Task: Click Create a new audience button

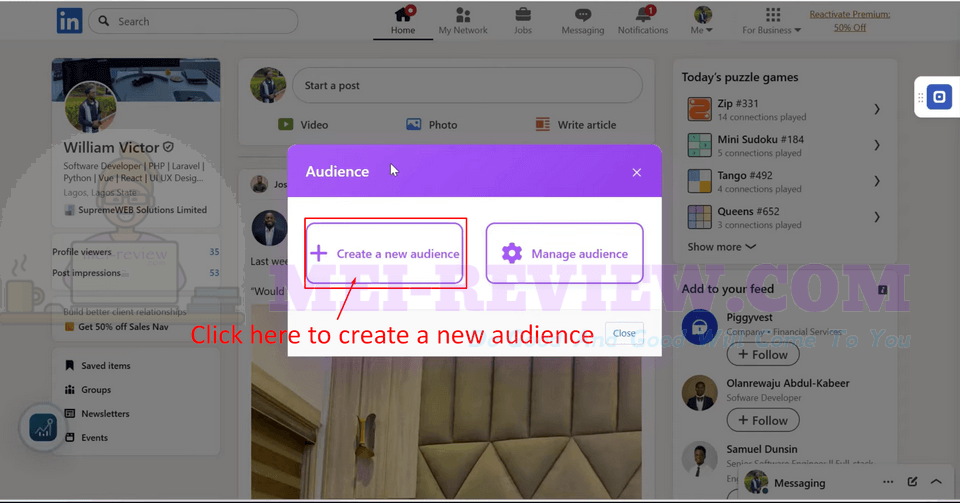Action: [384, 253]
